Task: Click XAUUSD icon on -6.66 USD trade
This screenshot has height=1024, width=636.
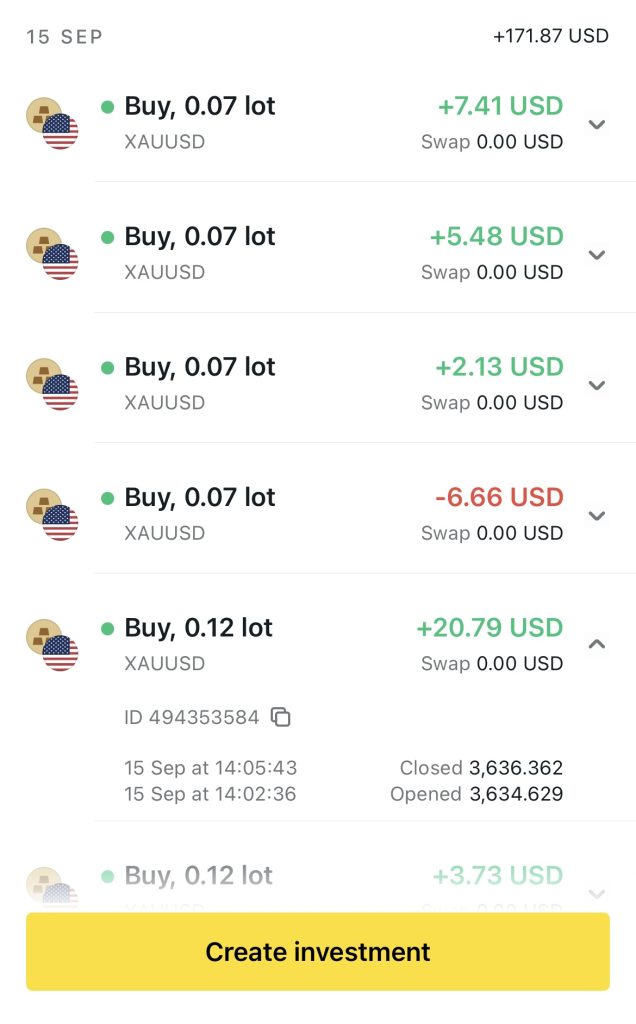Action: [x=52, y=515]
